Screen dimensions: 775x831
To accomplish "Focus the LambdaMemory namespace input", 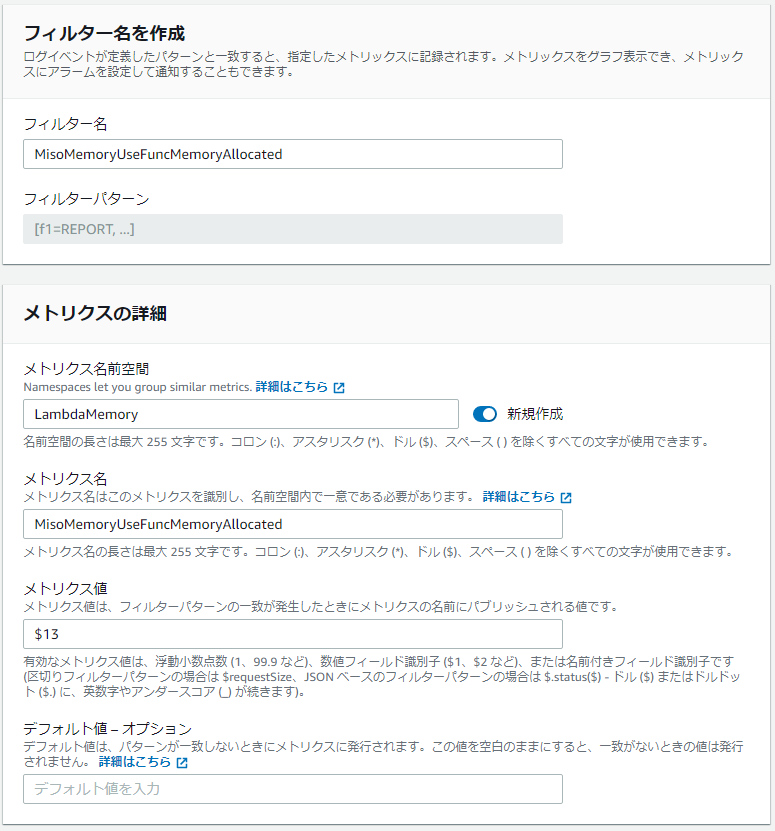I will pyautogui.click(x=240, y=414).
